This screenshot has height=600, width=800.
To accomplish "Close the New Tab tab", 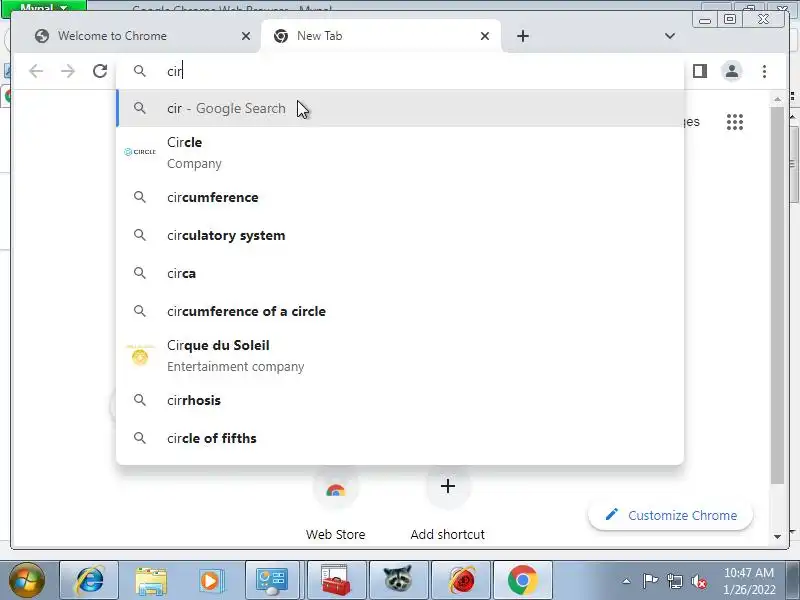I will (x=485, y=36).
